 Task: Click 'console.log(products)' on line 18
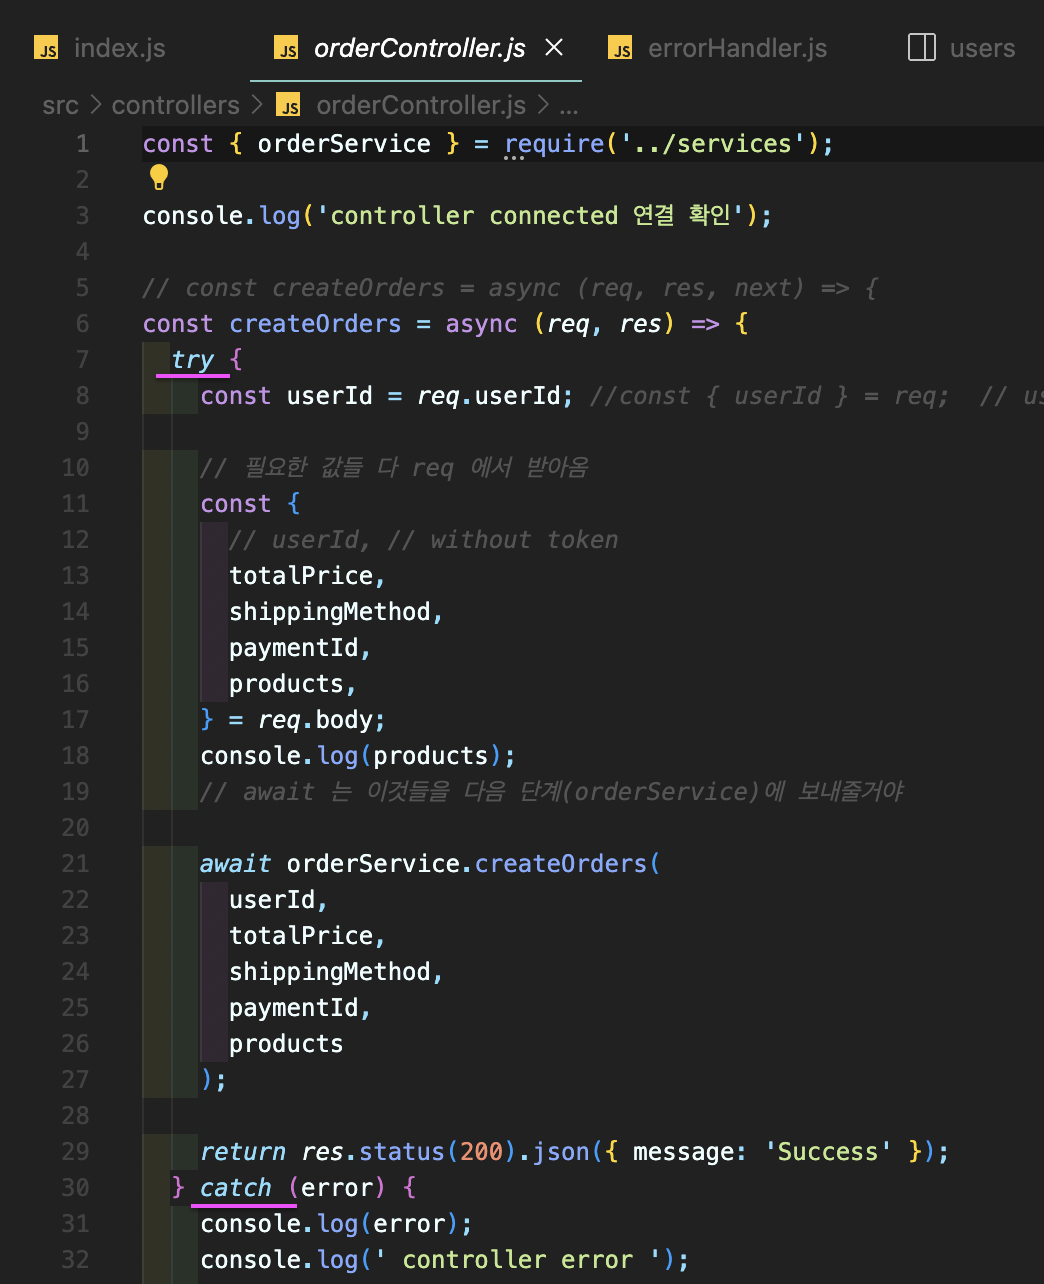coord(351,756)
